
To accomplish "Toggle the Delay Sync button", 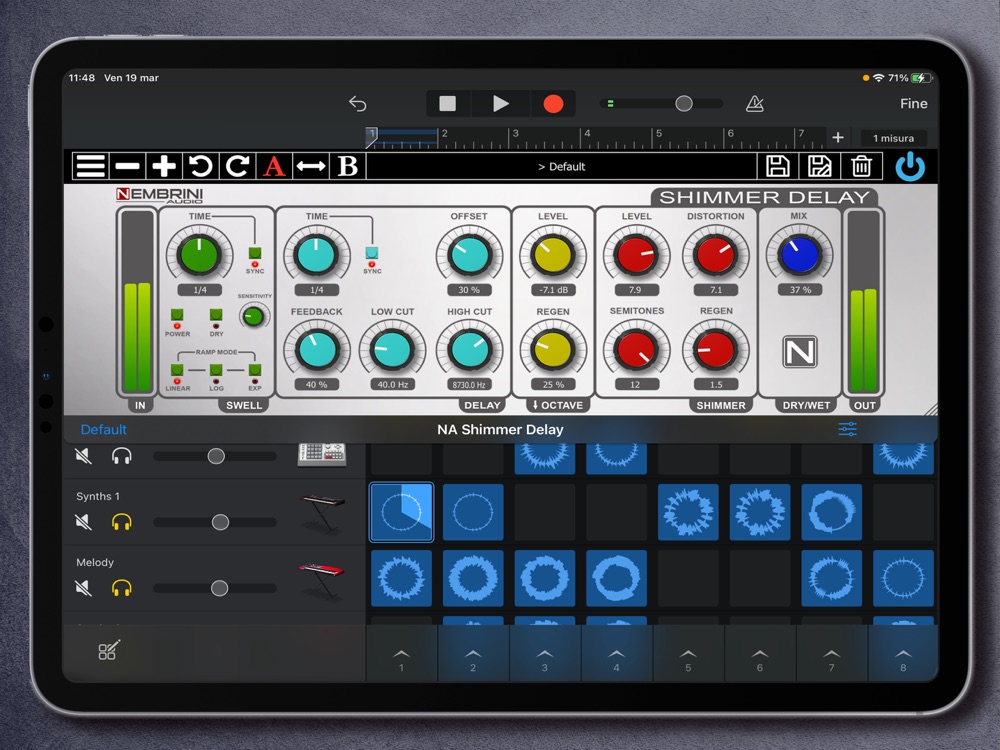I will [x=372, y=253].
